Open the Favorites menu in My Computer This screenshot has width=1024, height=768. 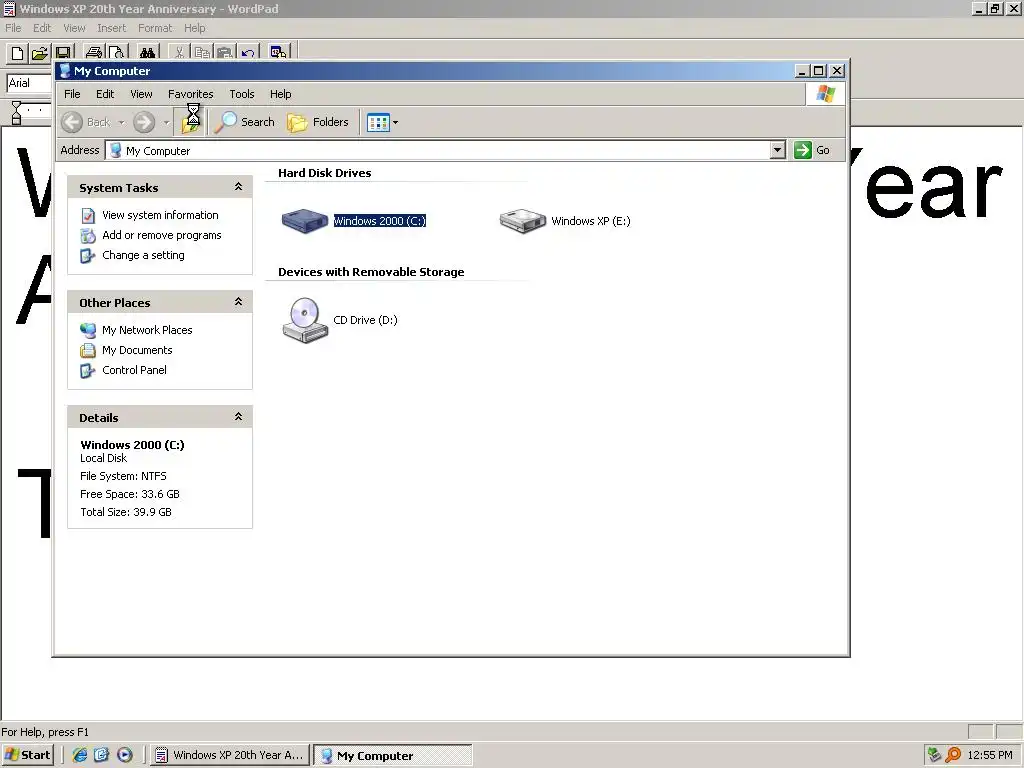click(191, 94)
